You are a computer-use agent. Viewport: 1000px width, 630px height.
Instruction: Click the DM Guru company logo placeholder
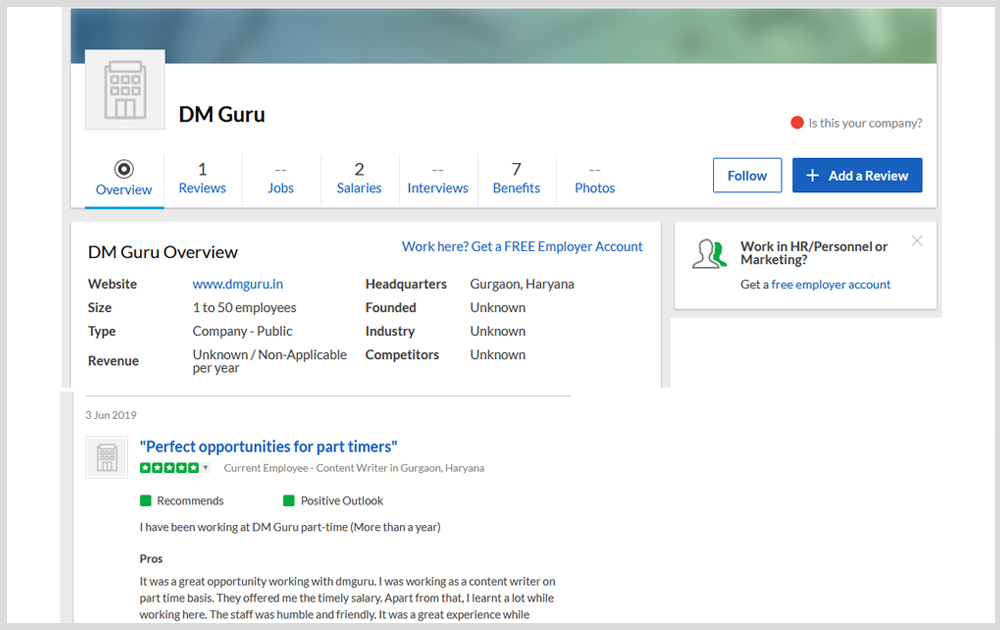click(125, 89)
